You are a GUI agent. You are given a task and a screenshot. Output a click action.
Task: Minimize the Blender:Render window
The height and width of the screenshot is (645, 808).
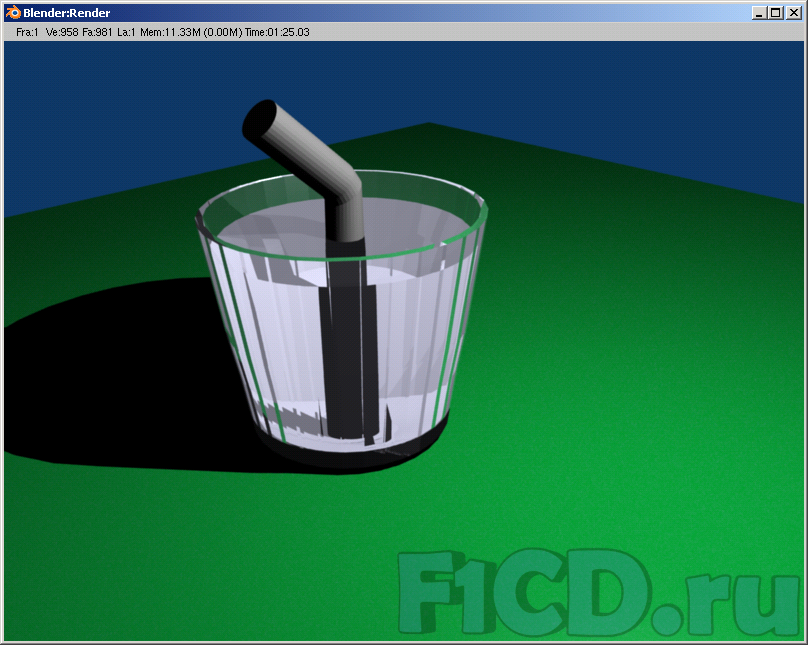758,13
